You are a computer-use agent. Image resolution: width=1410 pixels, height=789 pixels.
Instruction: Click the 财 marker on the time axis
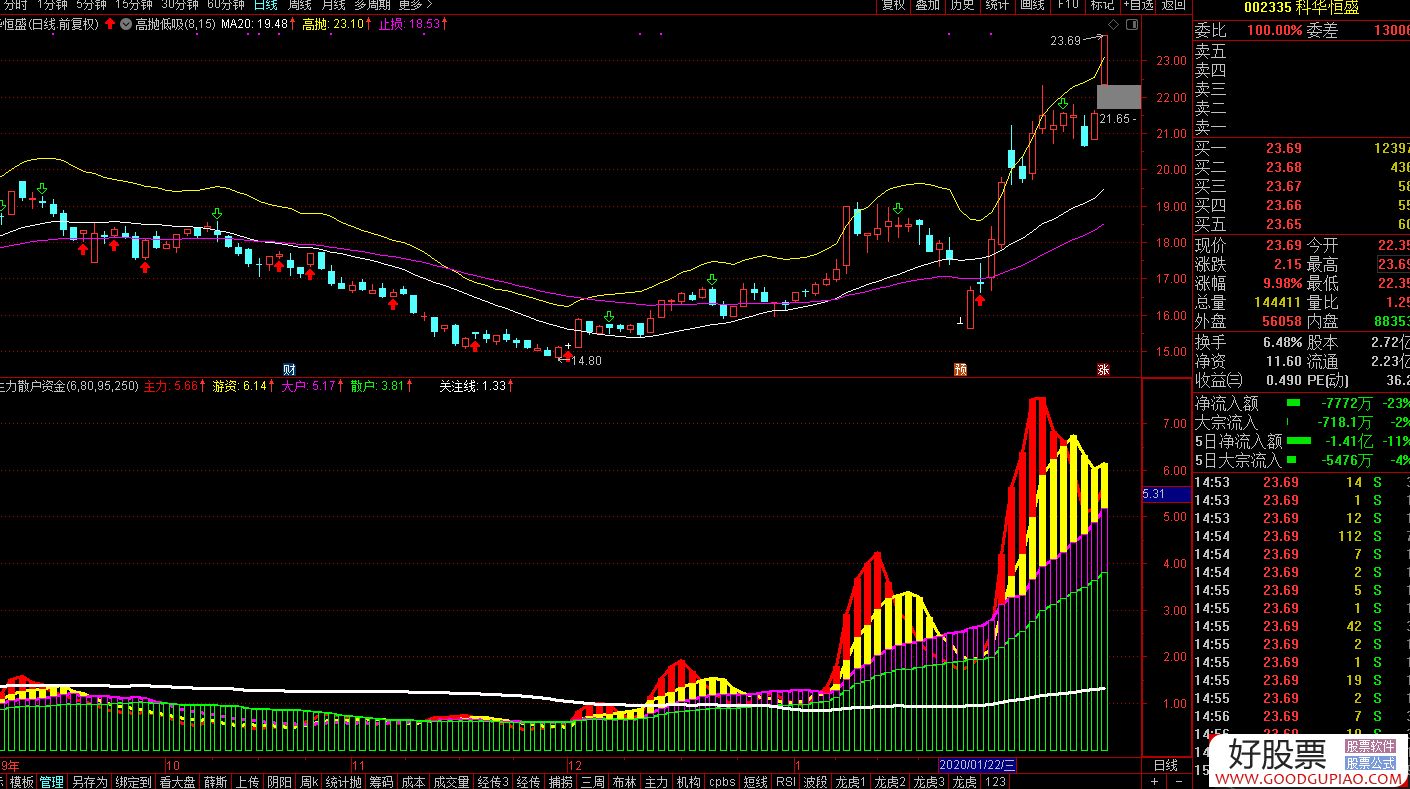(289, 369)
